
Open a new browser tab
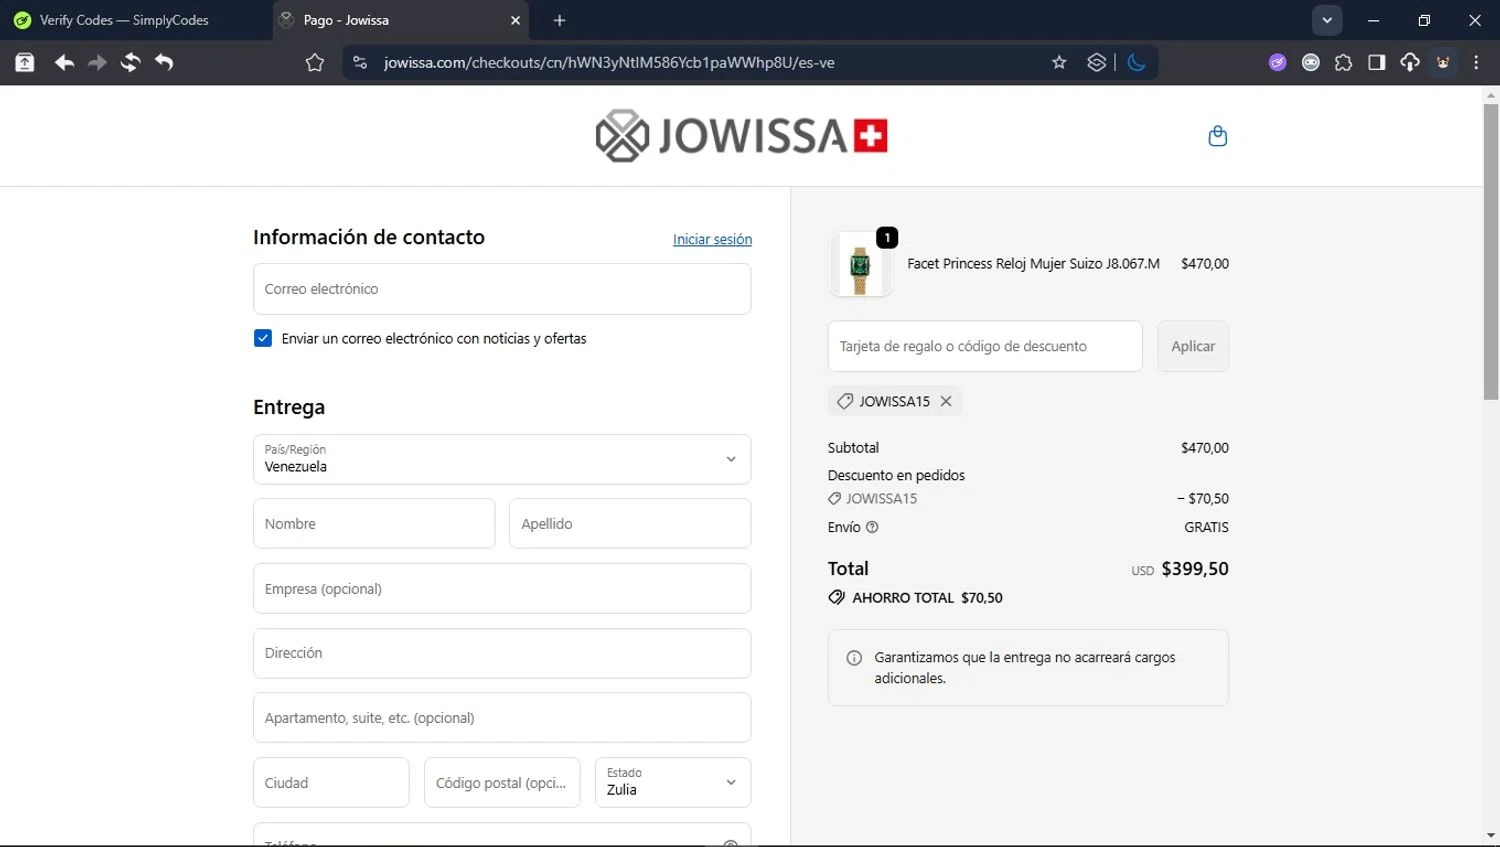[559, 20]
